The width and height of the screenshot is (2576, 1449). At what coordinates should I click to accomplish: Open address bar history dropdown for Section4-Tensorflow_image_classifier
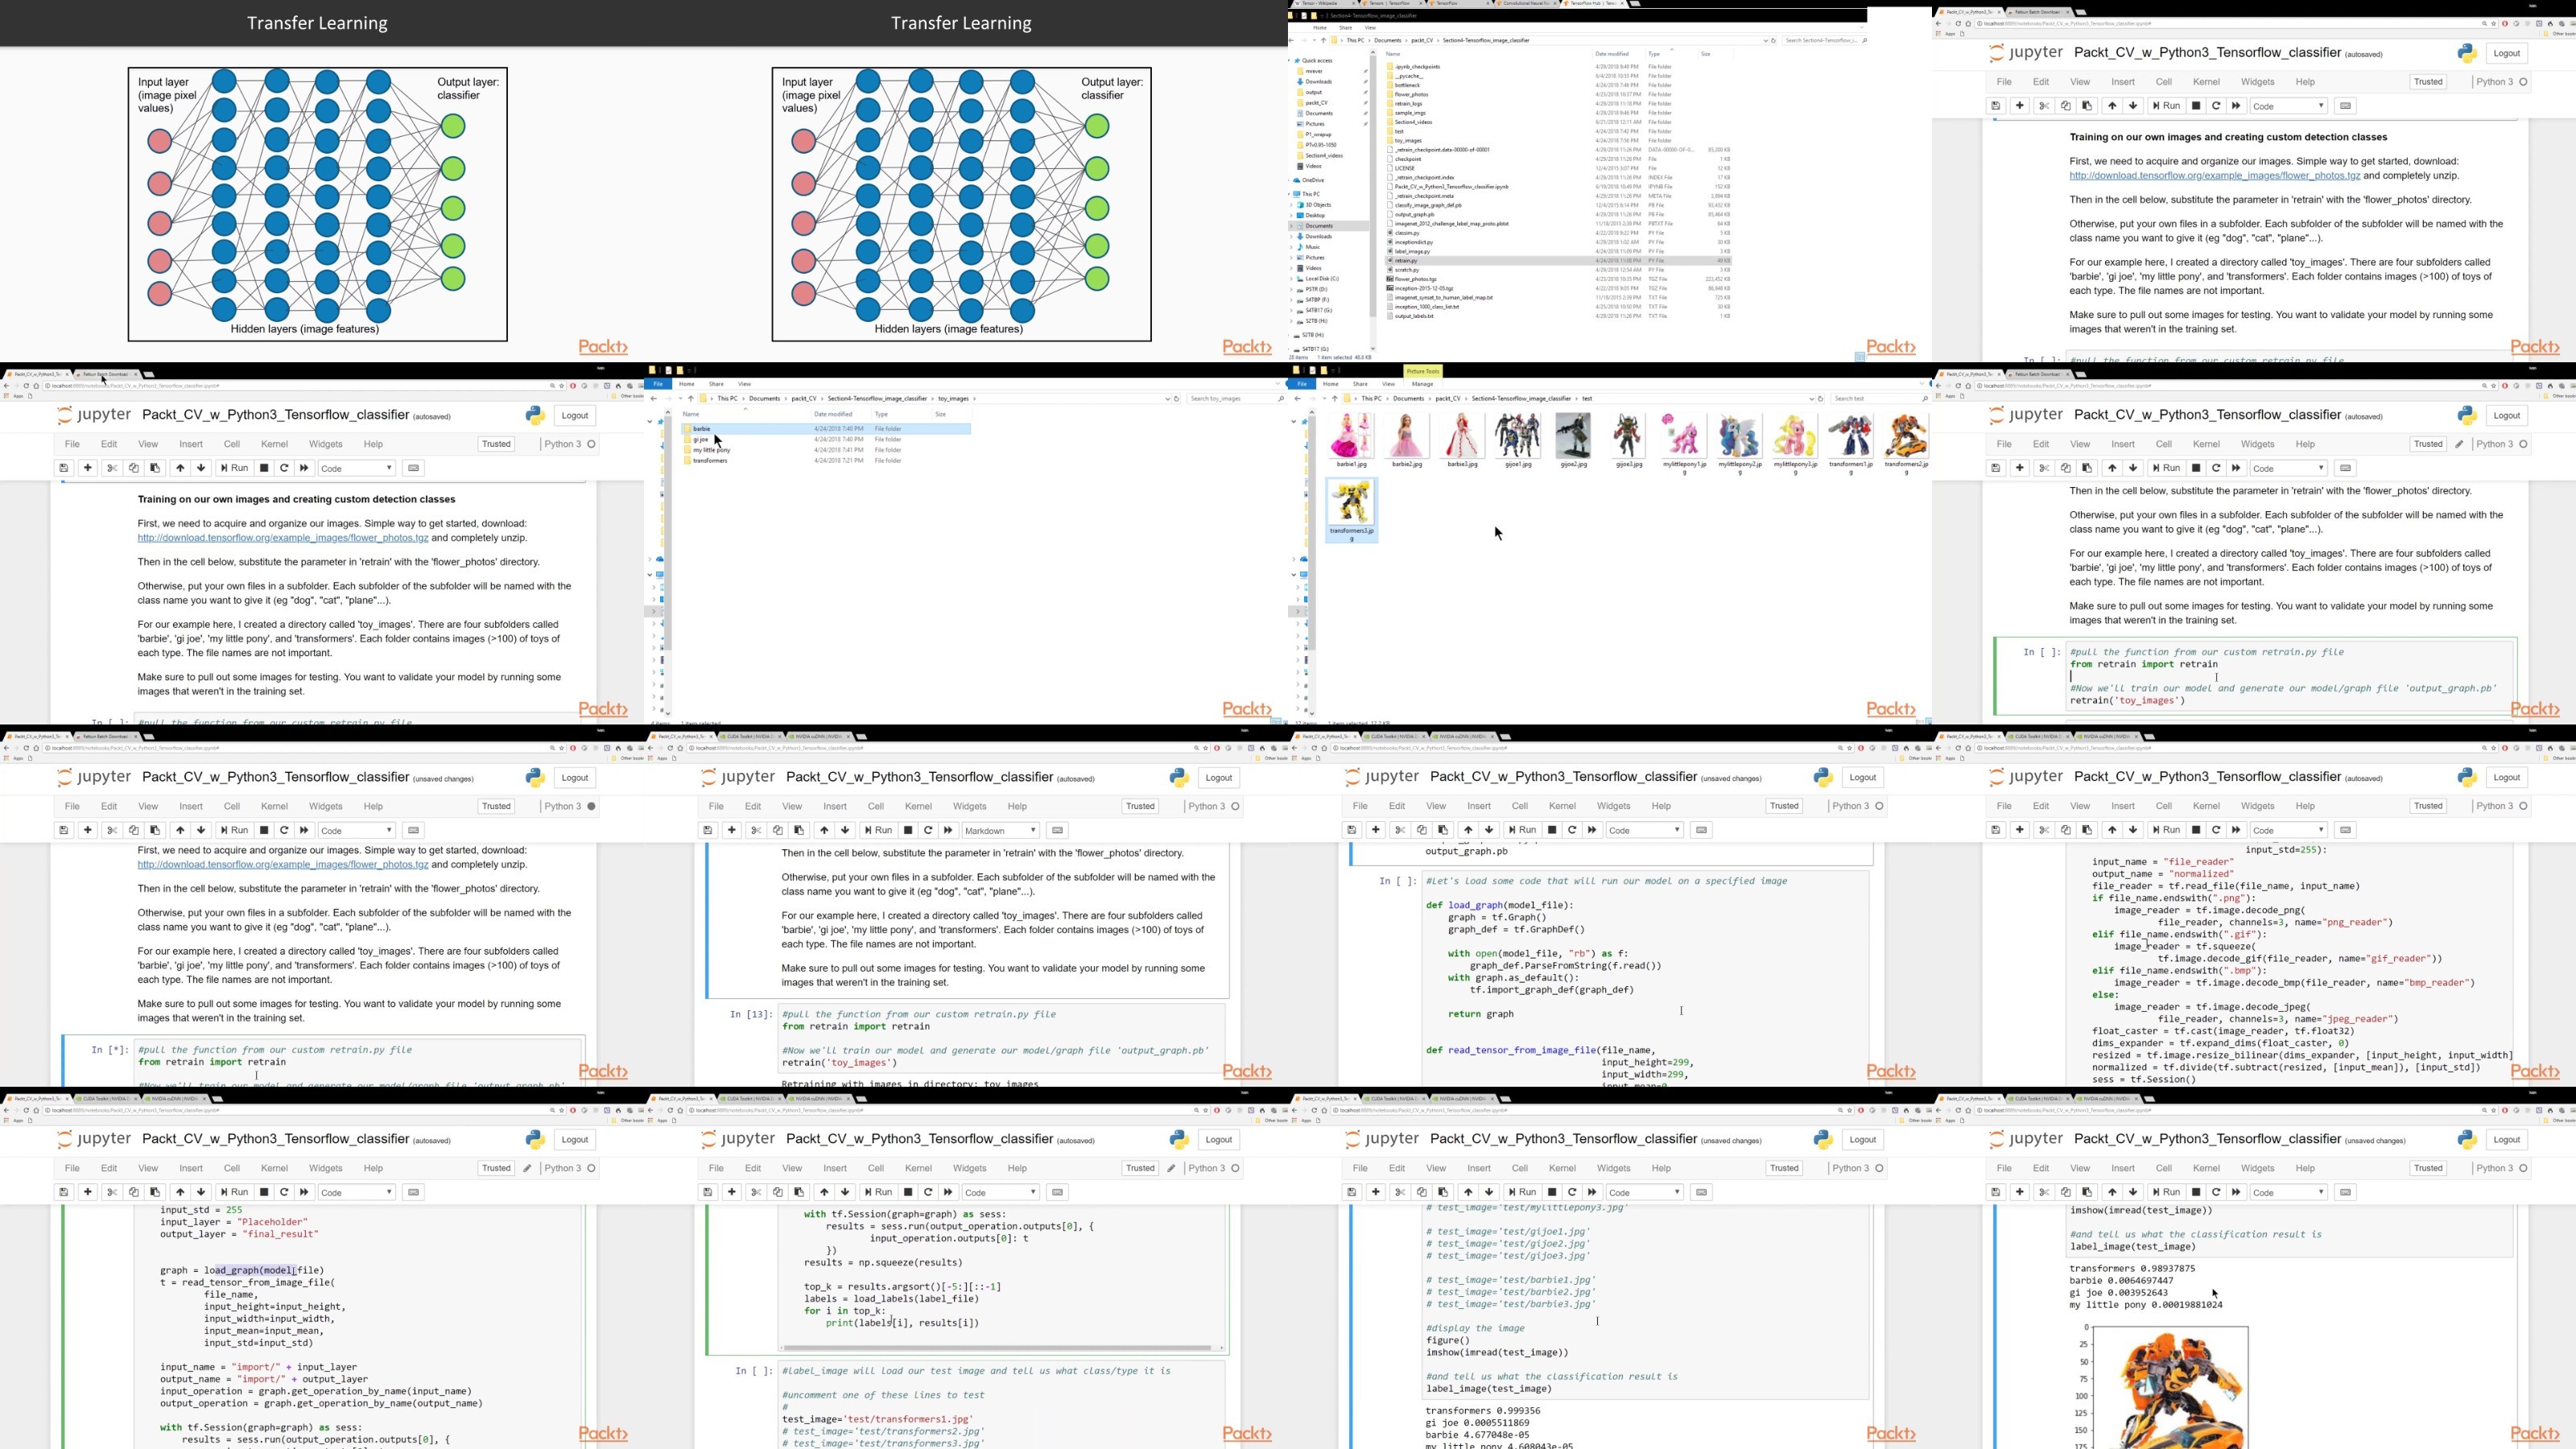pos(1765,41)
